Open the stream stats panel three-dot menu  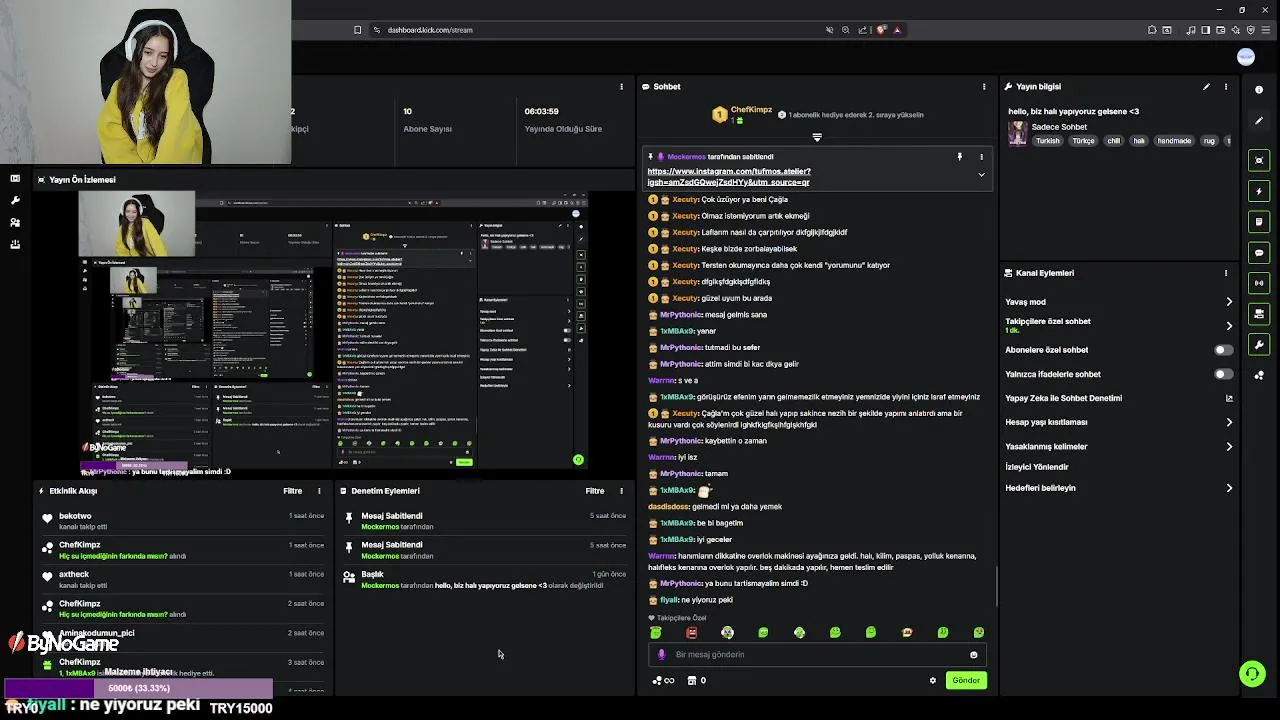click(621, 87)
